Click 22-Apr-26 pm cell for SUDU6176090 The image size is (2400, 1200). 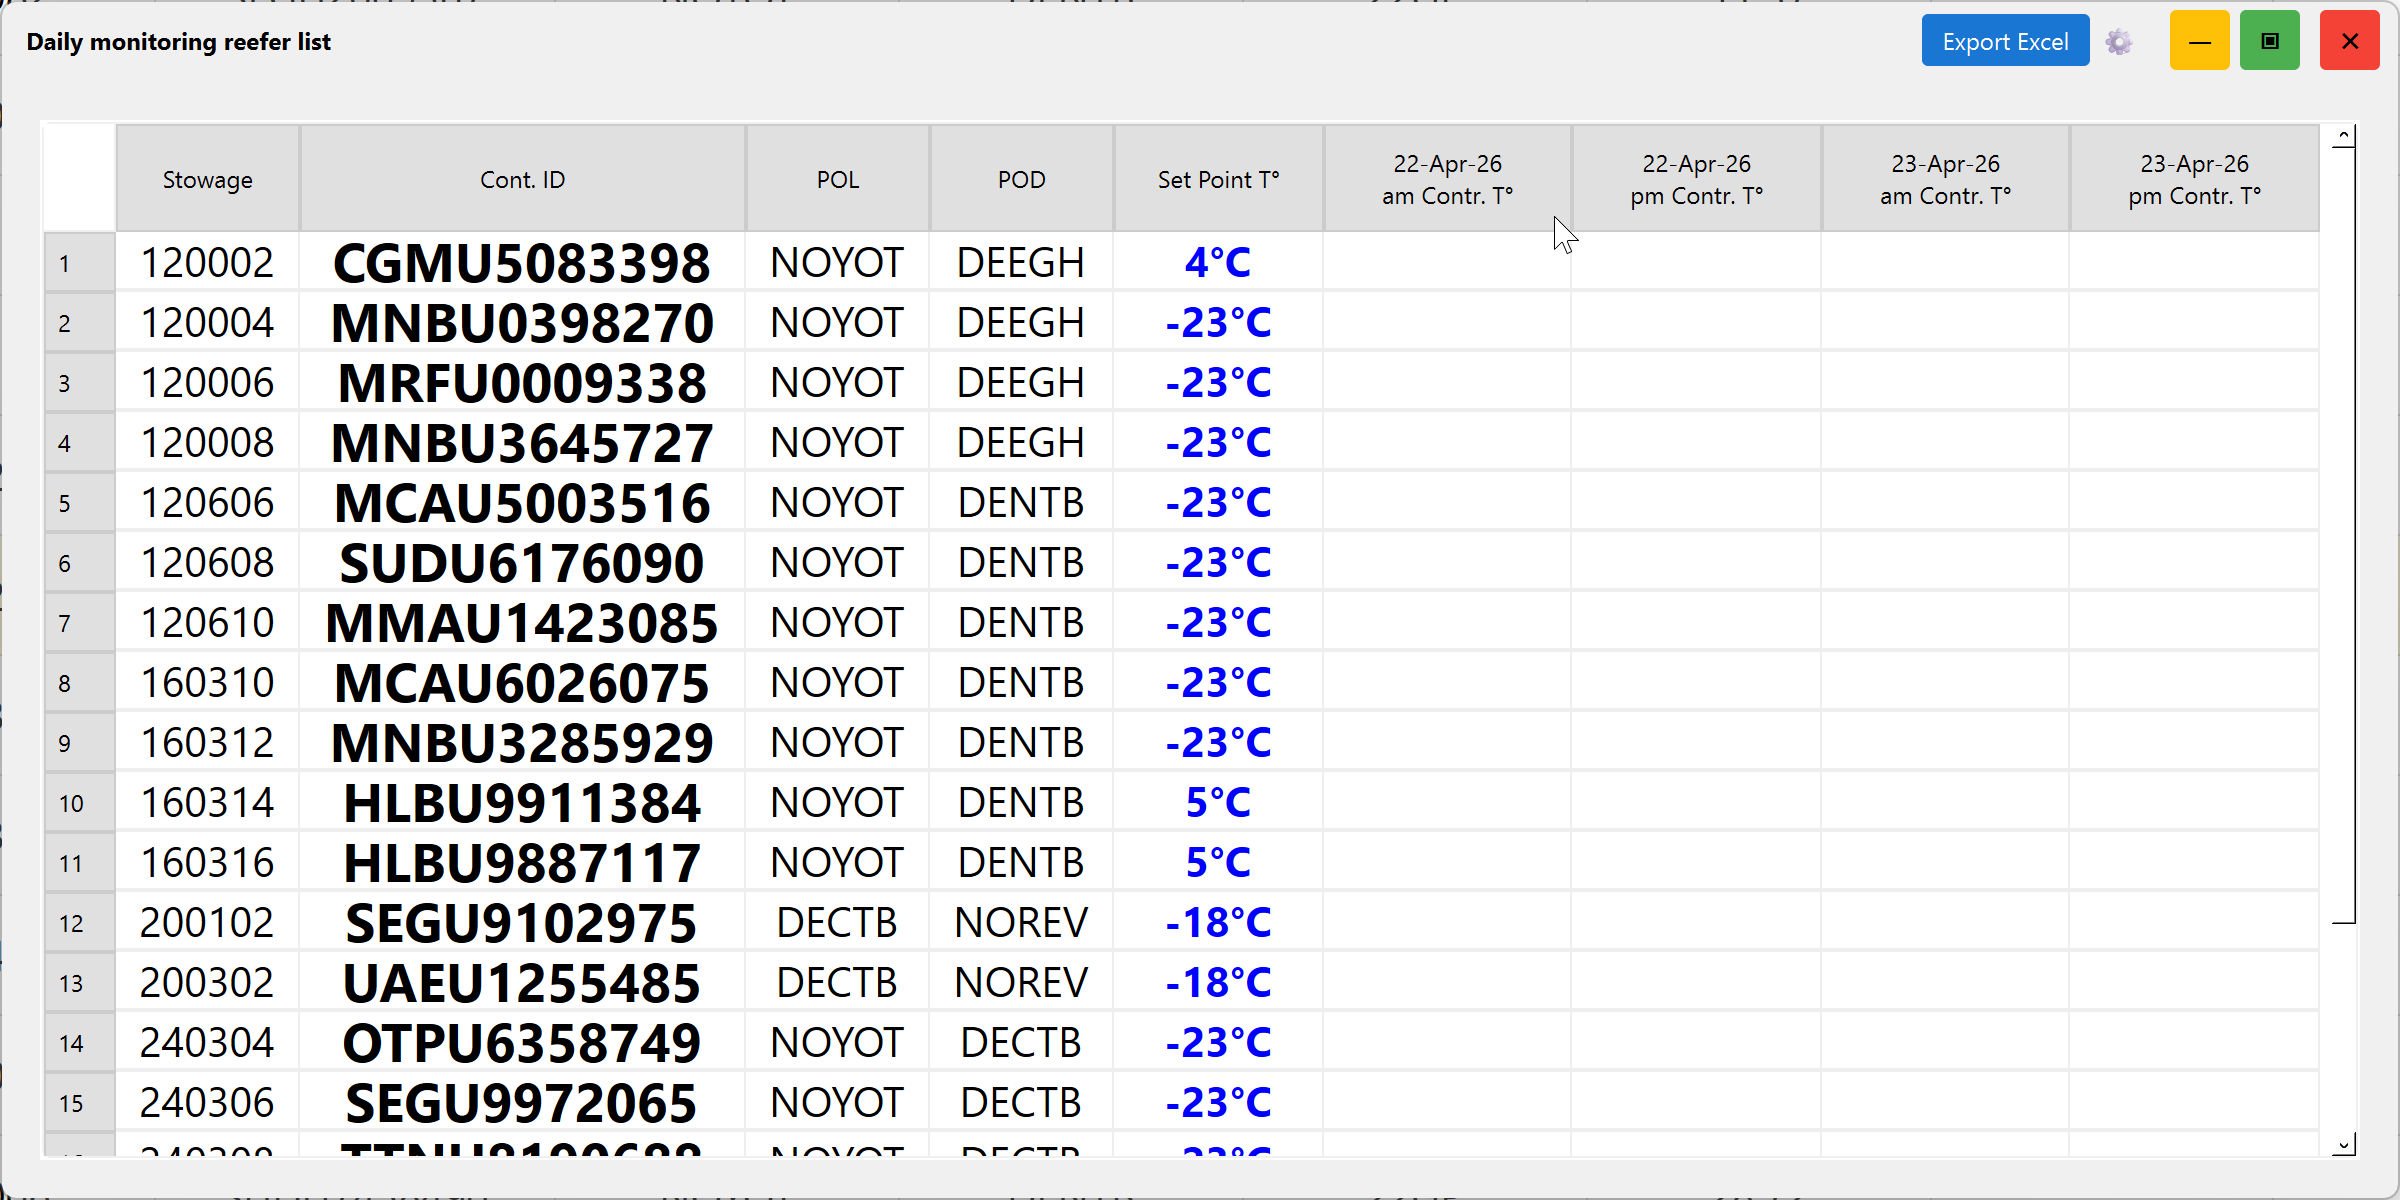(1696, 563)
